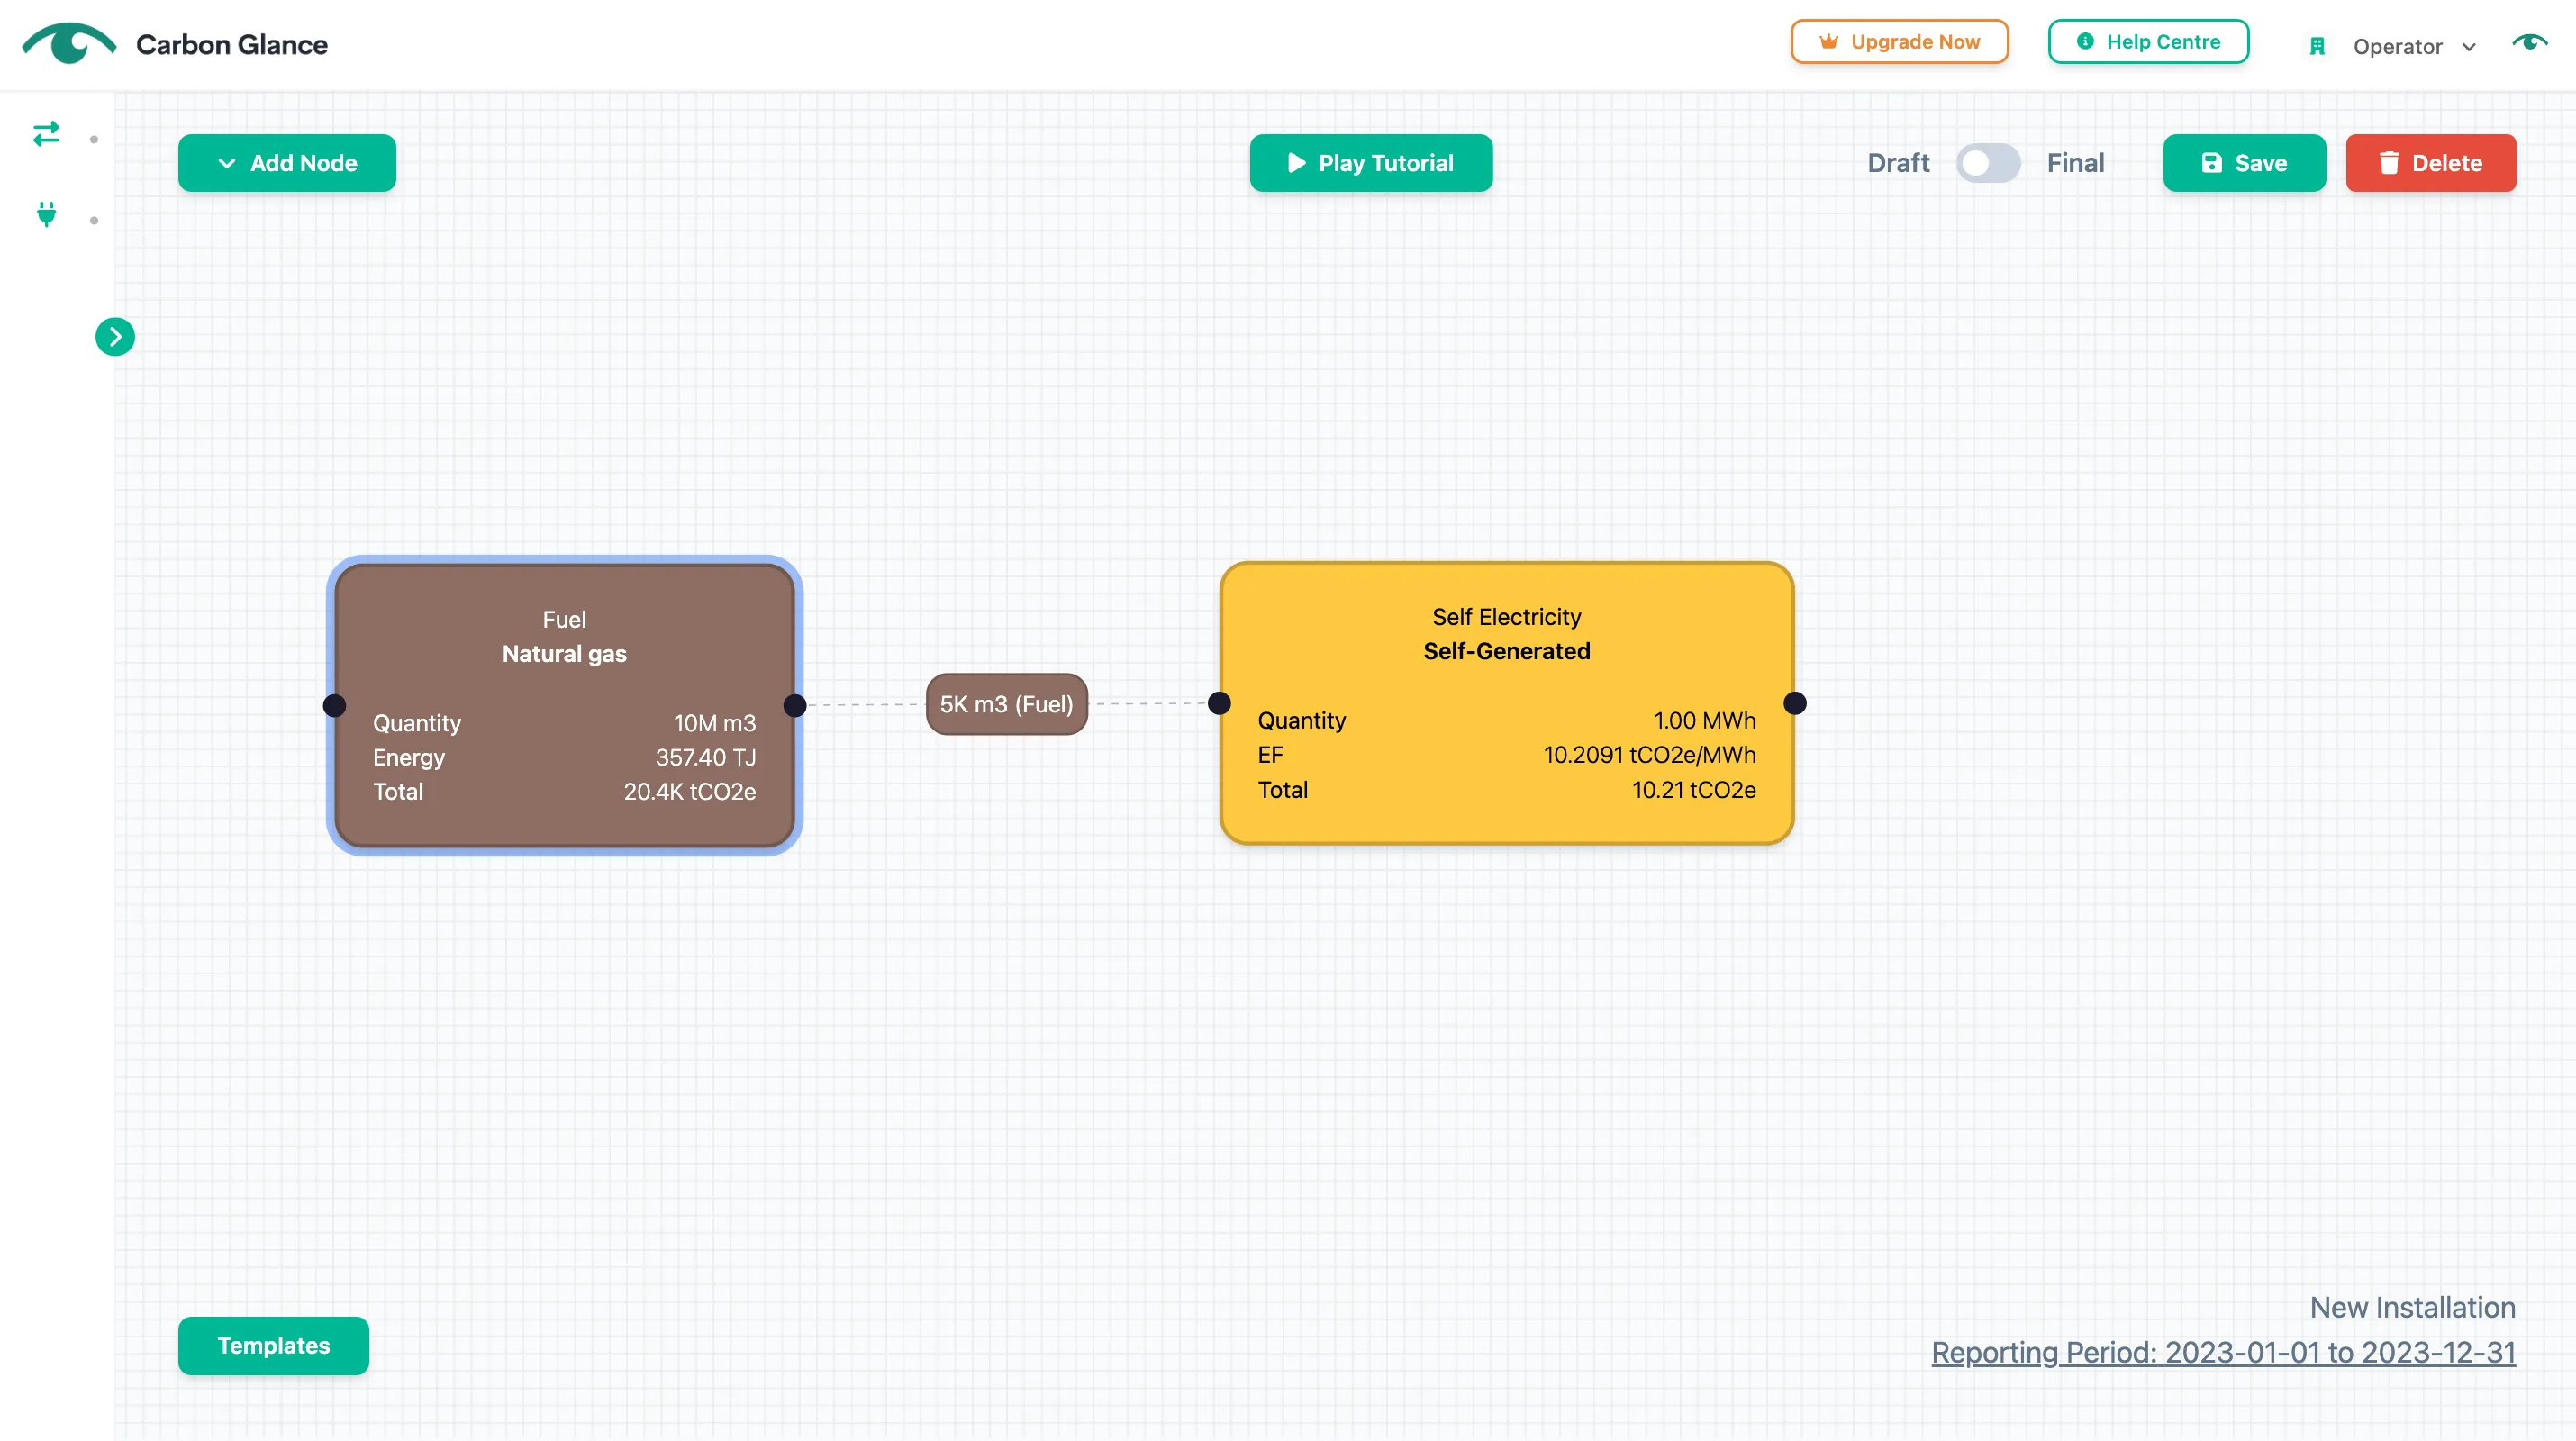Click the Draft label beside the toggle

tap(1898, 163)
